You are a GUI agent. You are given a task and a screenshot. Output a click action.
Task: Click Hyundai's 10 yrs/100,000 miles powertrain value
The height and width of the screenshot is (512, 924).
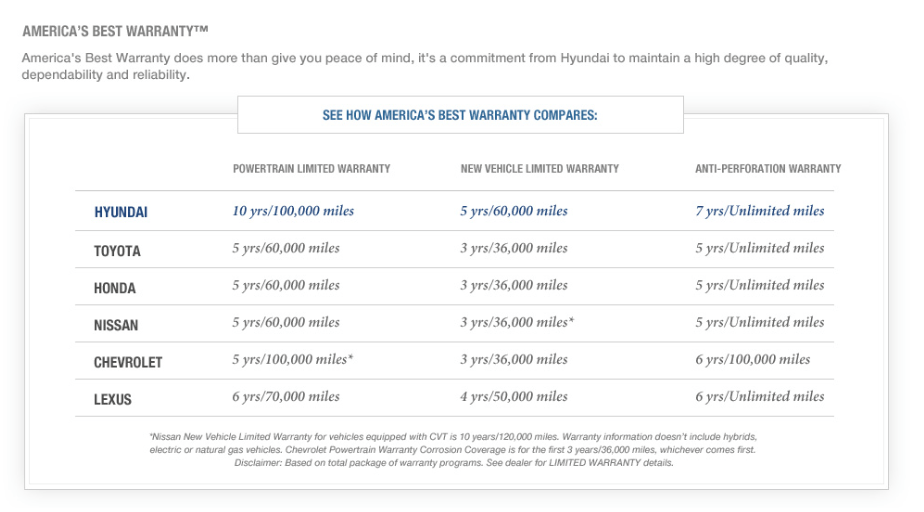pyautogui.click(x=293, y=211)
